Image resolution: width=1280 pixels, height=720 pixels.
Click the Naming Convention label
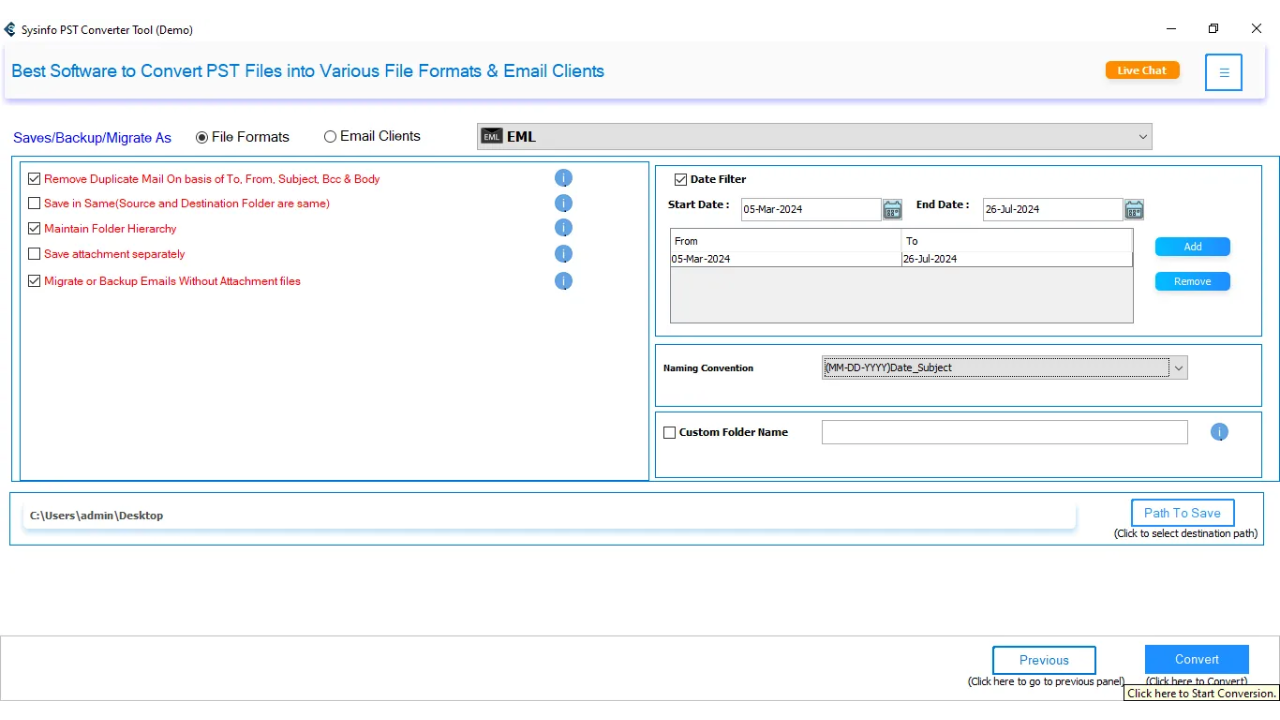click(x=708, y=368)
